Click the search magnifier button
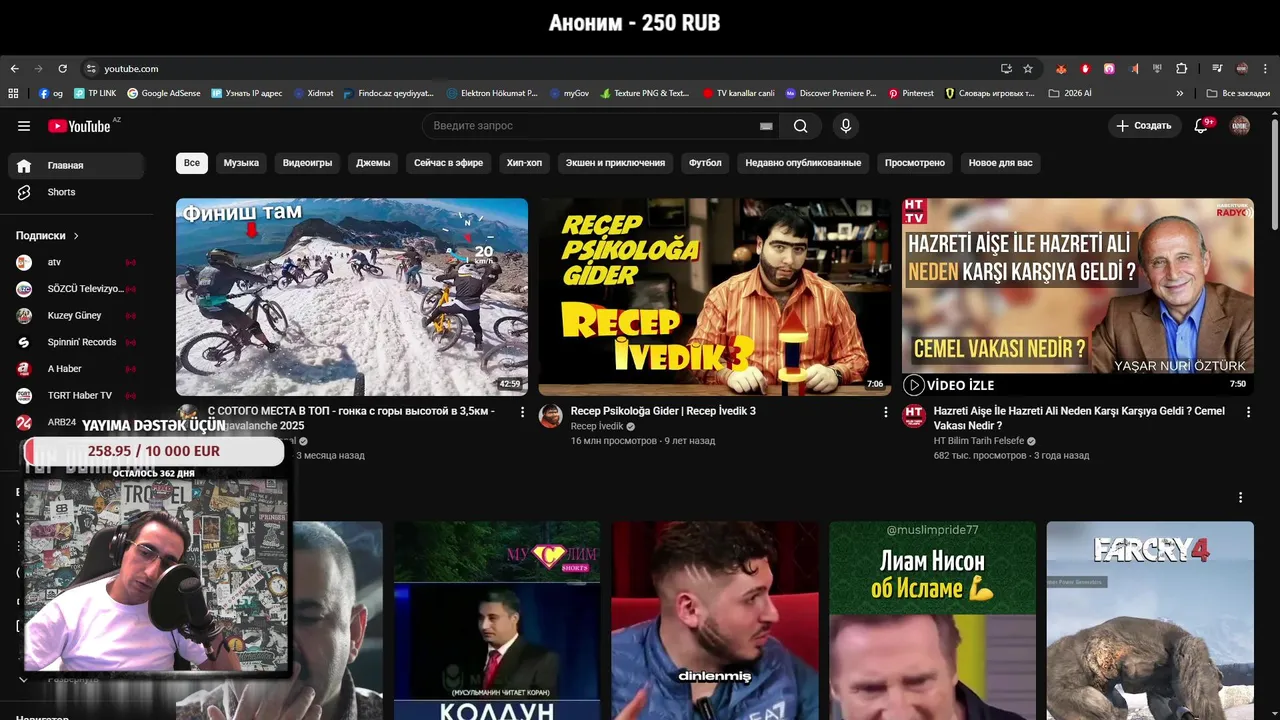 pyautogui.click(x=801, y=126)
